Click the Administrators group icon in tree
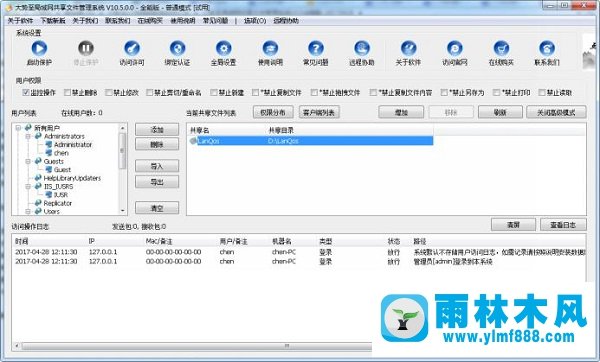 tap(38, 136)
